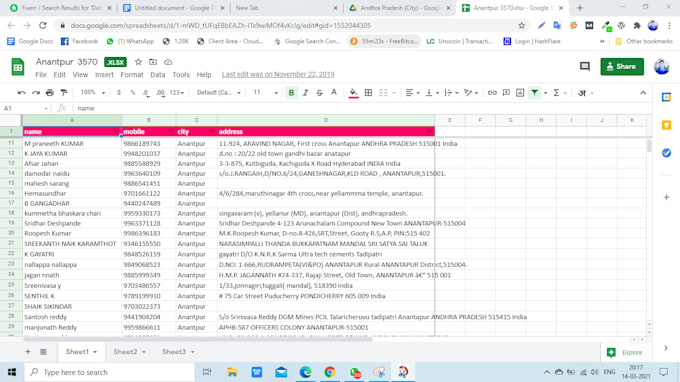The image size is (680, 382).
Task: Format as percent
Action: [x=133, y=93]
